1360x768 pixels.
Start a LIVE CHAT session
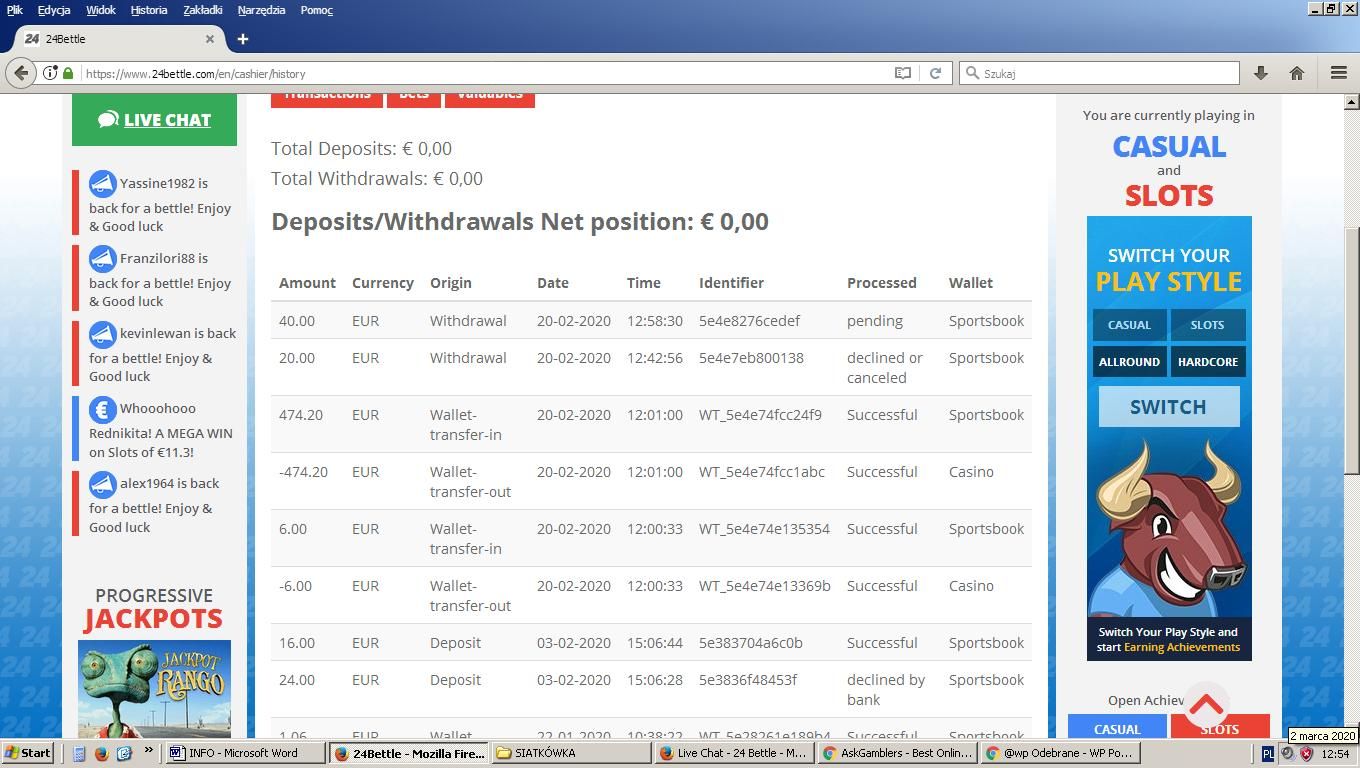[154, 120]
